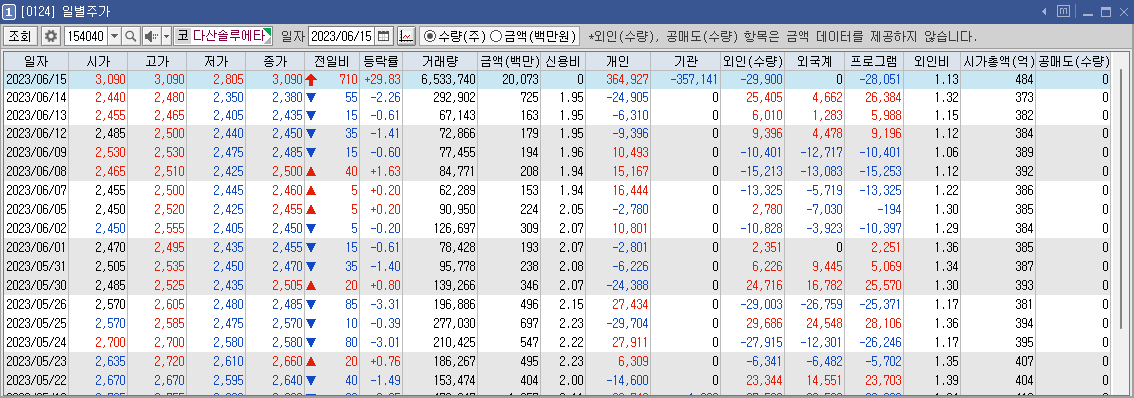Screen dimensions: 1134x398
Task: Click the +29.83 change rate cell
Action: point(381,79)
